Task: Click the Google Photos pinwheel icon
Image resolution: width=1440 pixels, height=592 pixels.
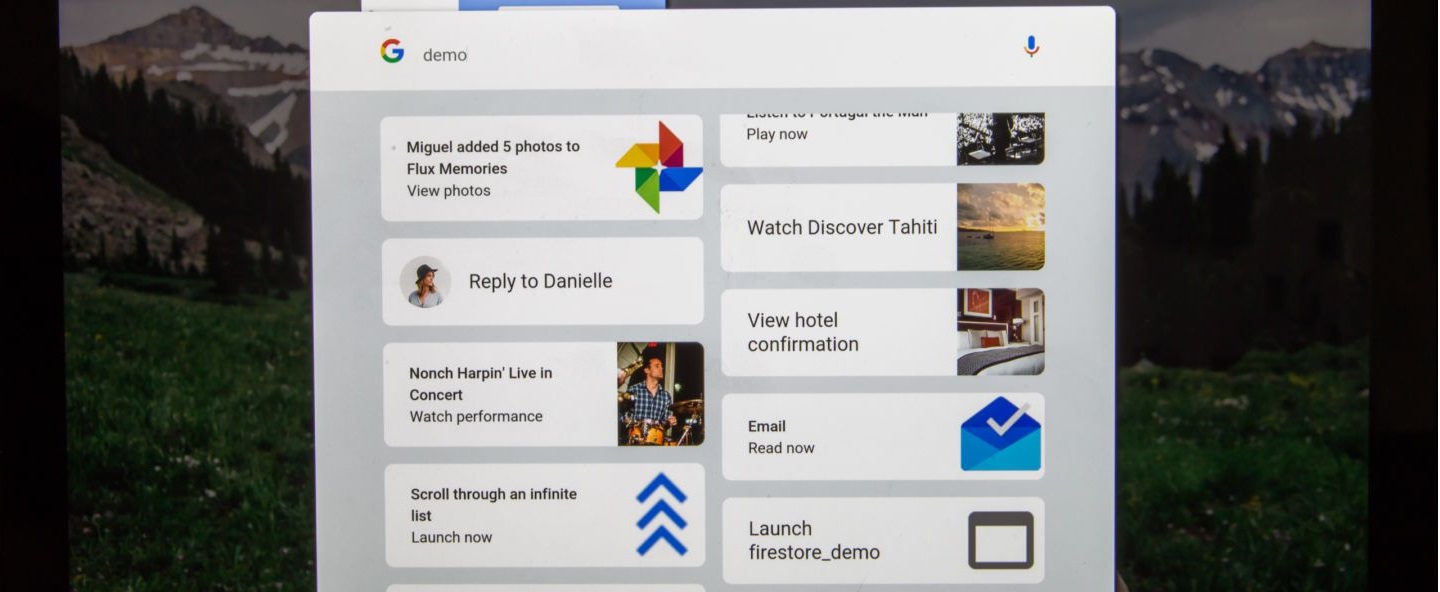Action: 658,167
